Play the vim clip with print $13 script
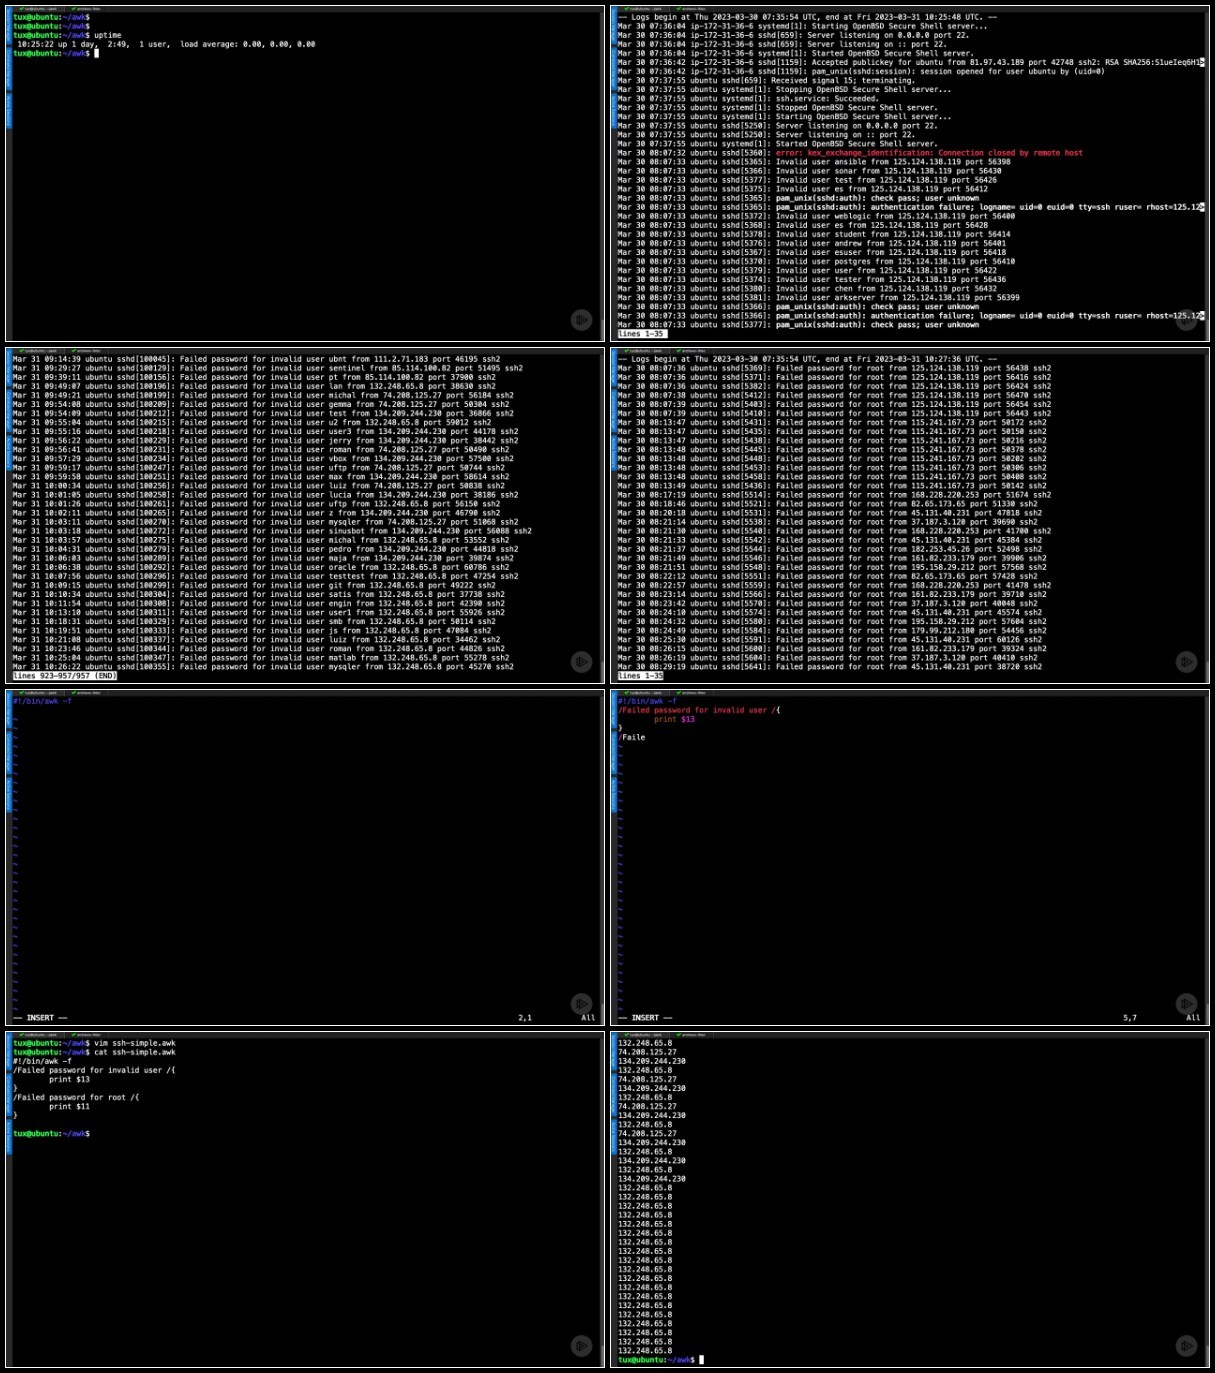The height and width of the screenshot is (1373, 1215). 1186,1003
